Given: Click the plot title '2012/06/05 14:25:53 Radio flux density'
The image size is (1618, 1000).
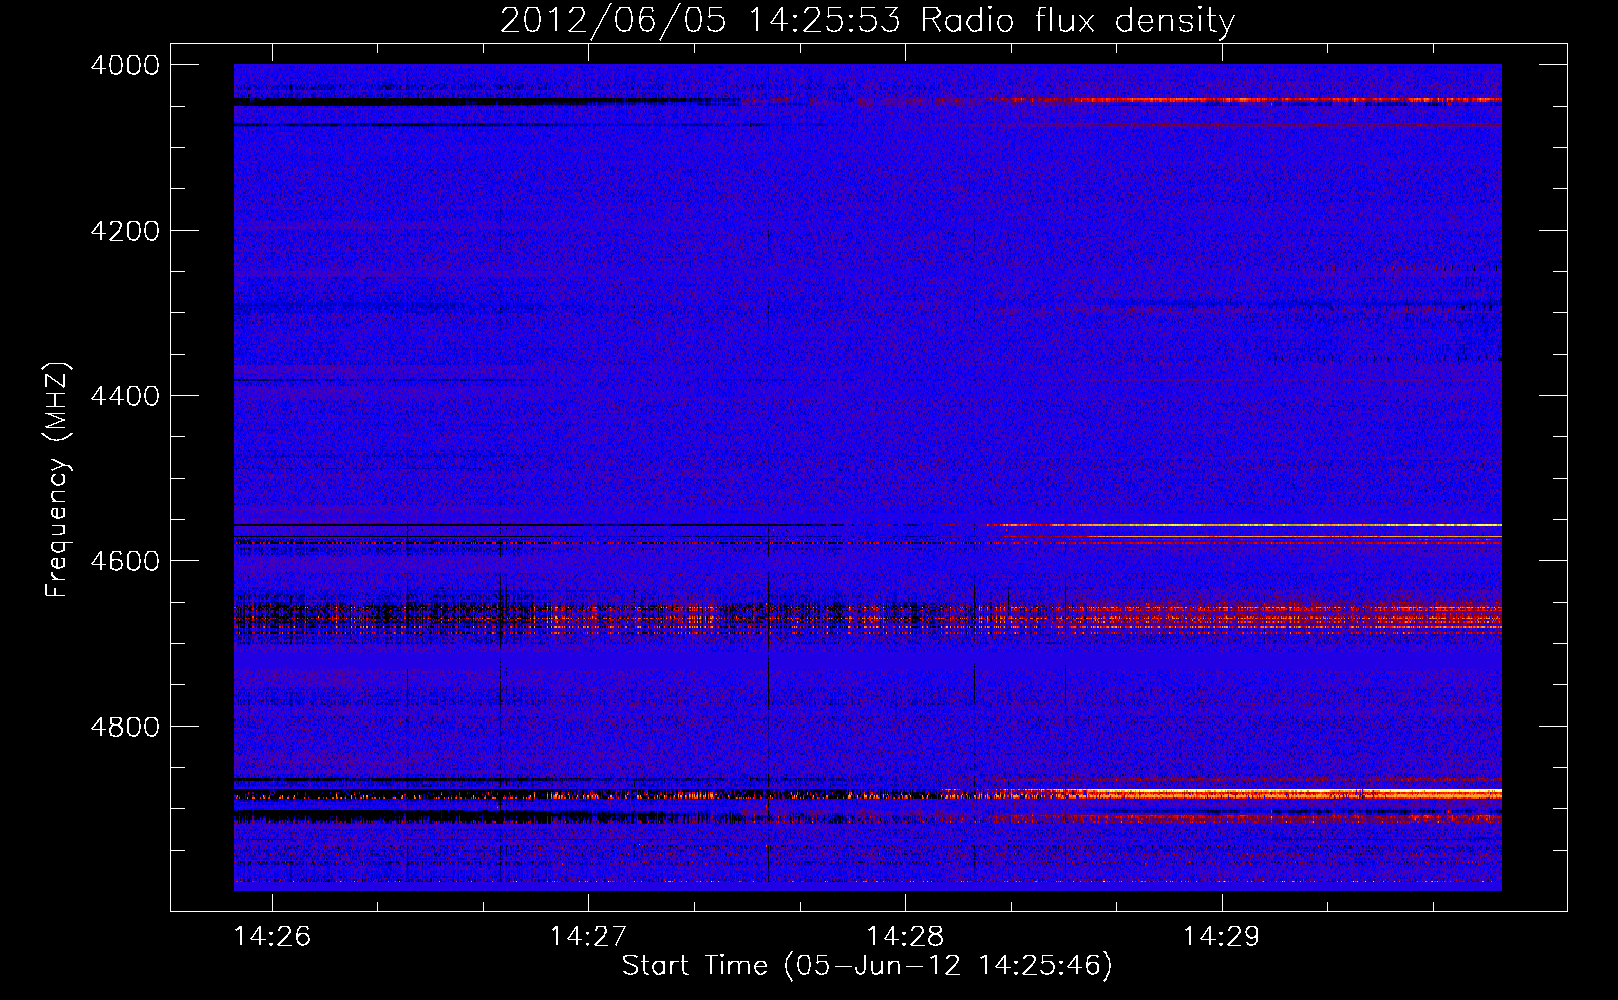Looking at the screenshot, I should coord(867,21).
